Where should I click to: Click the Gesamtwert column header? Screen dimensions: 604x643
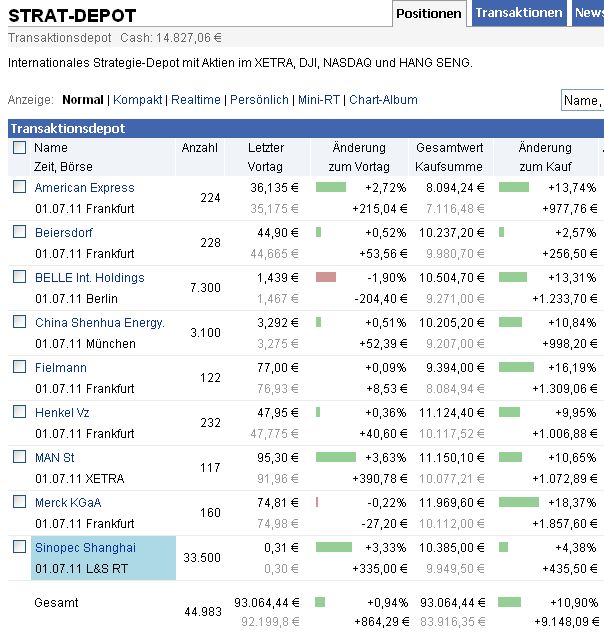click(450, 148)
